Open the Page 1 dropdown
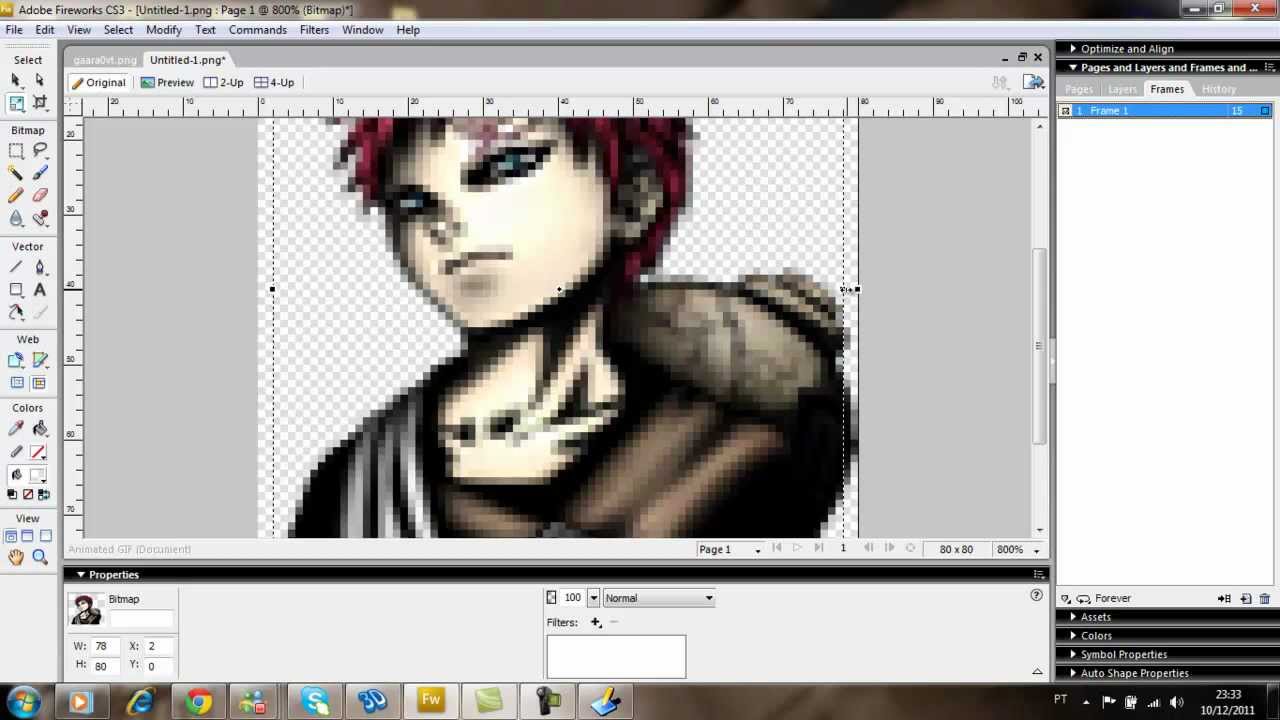Viewport: 1280px width, 720px height. 729,549
